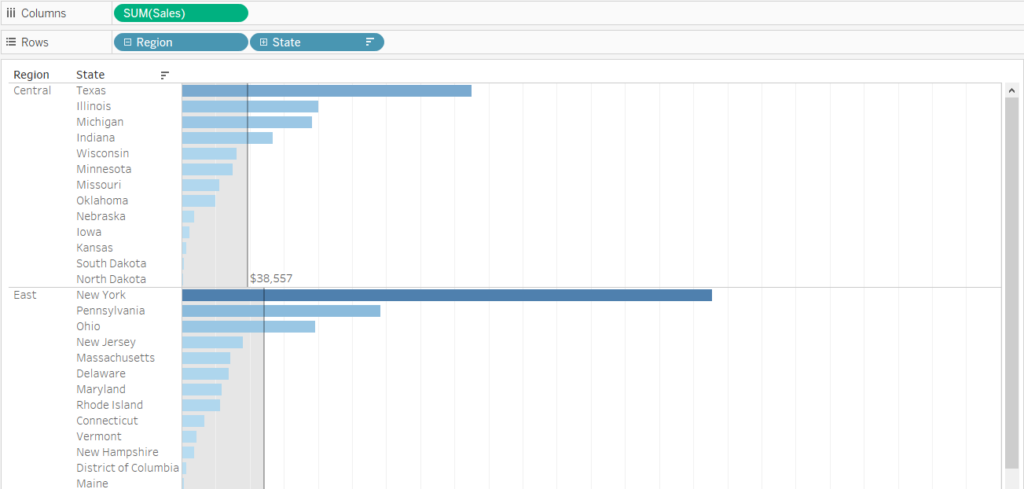
Task: Select the Oklahoma state label
Action: (102, 200)
